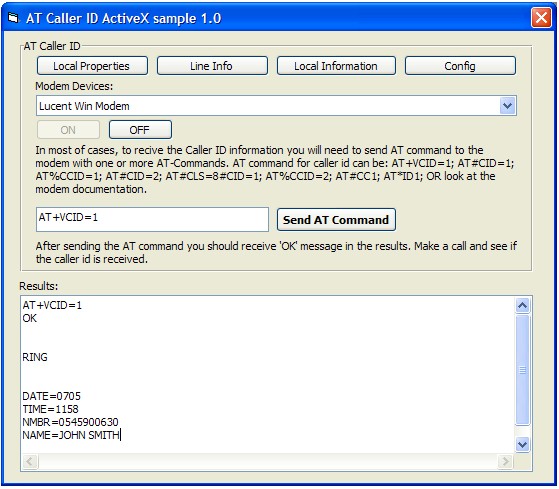The image size is (559, 489).
Task: Click the application icon in title bar
Action: (x=13, y=17)
